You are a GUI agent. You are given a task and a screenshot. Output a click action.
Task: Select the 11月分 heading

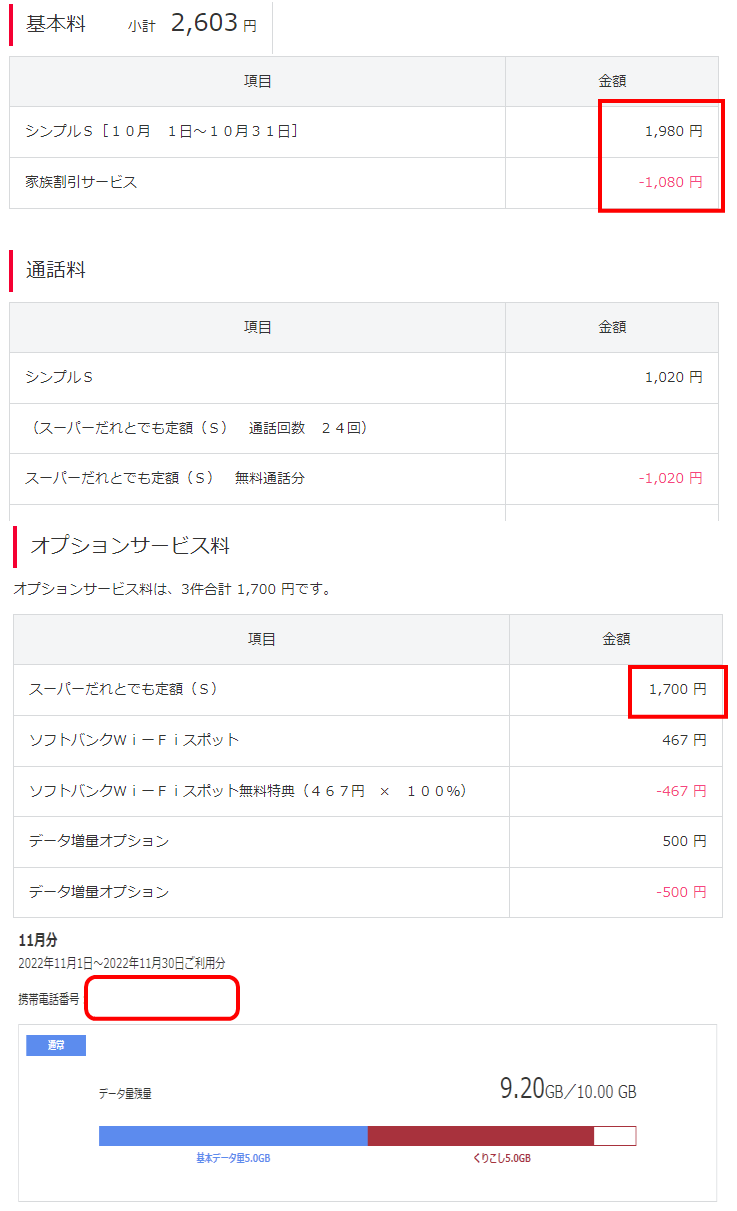pyautogui.click(x=38, y=940)
